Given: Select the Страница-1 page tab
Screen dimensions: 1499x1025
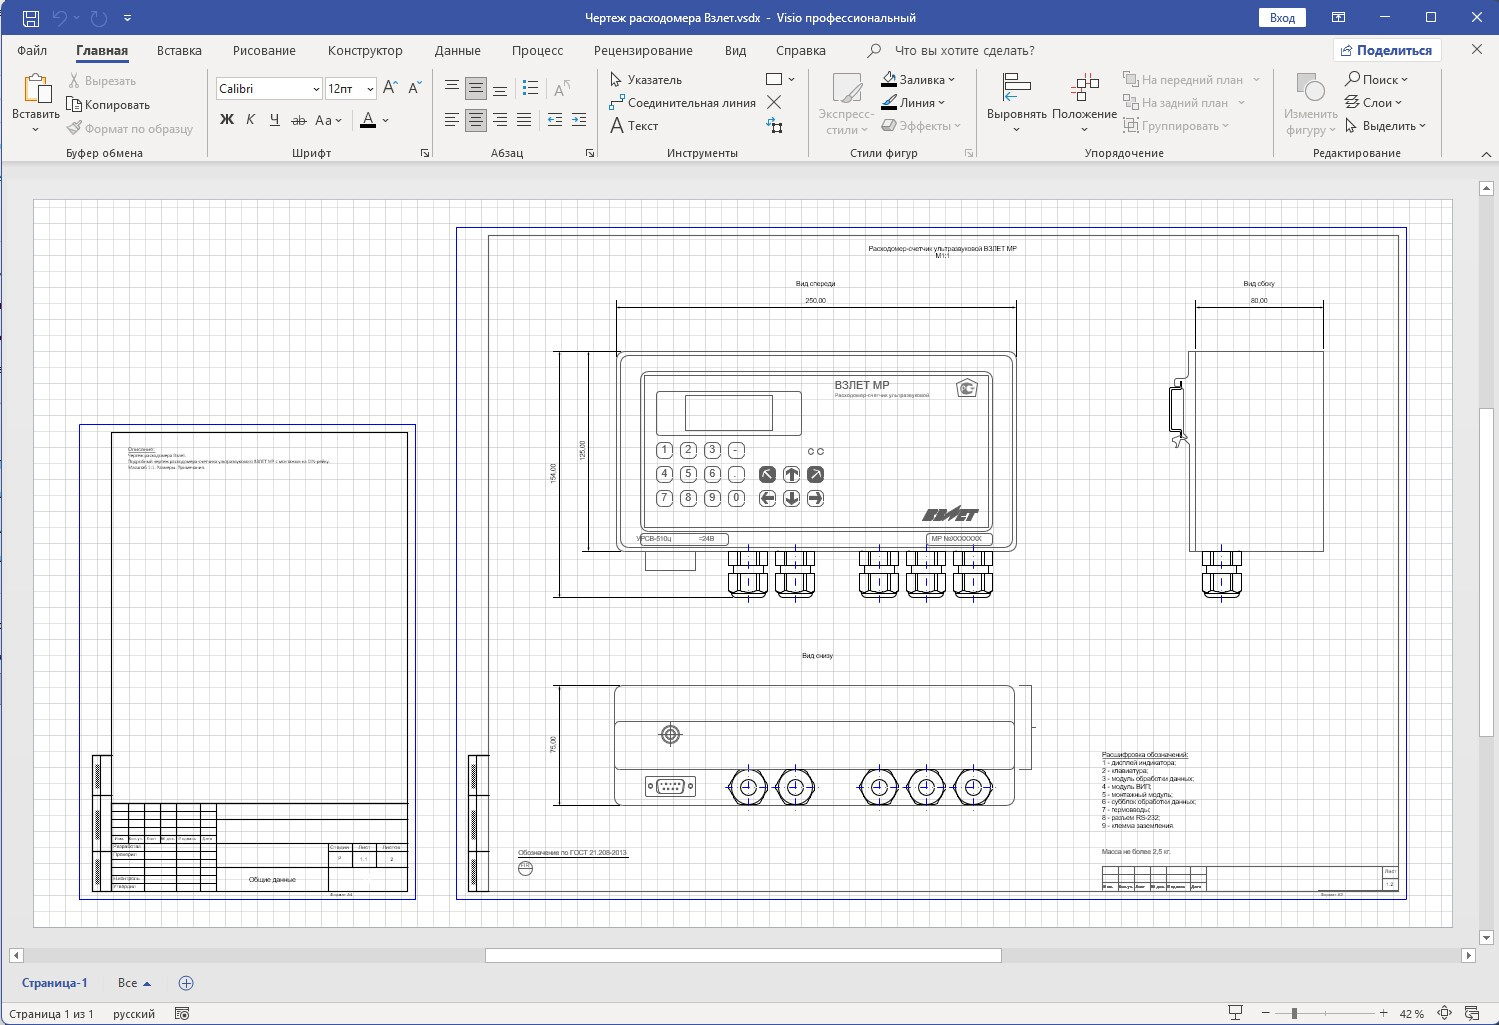Looking at the screenshot, I should coord(55,983).
